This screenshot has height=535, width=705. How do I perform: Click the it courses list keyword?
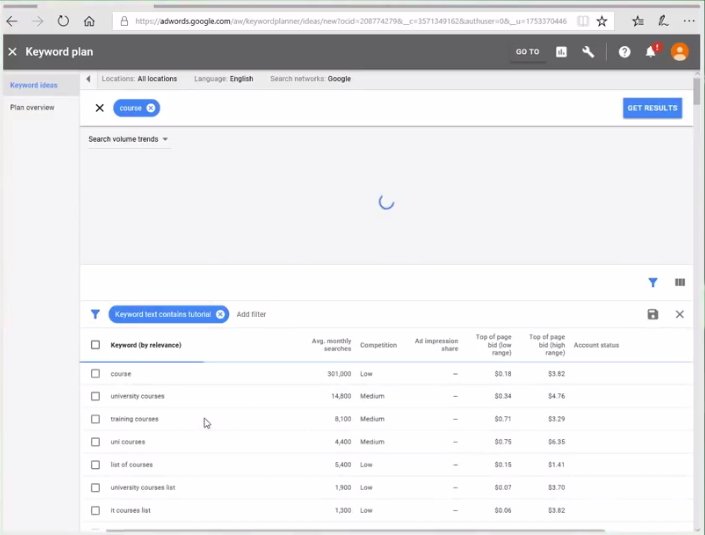point(130,510)
